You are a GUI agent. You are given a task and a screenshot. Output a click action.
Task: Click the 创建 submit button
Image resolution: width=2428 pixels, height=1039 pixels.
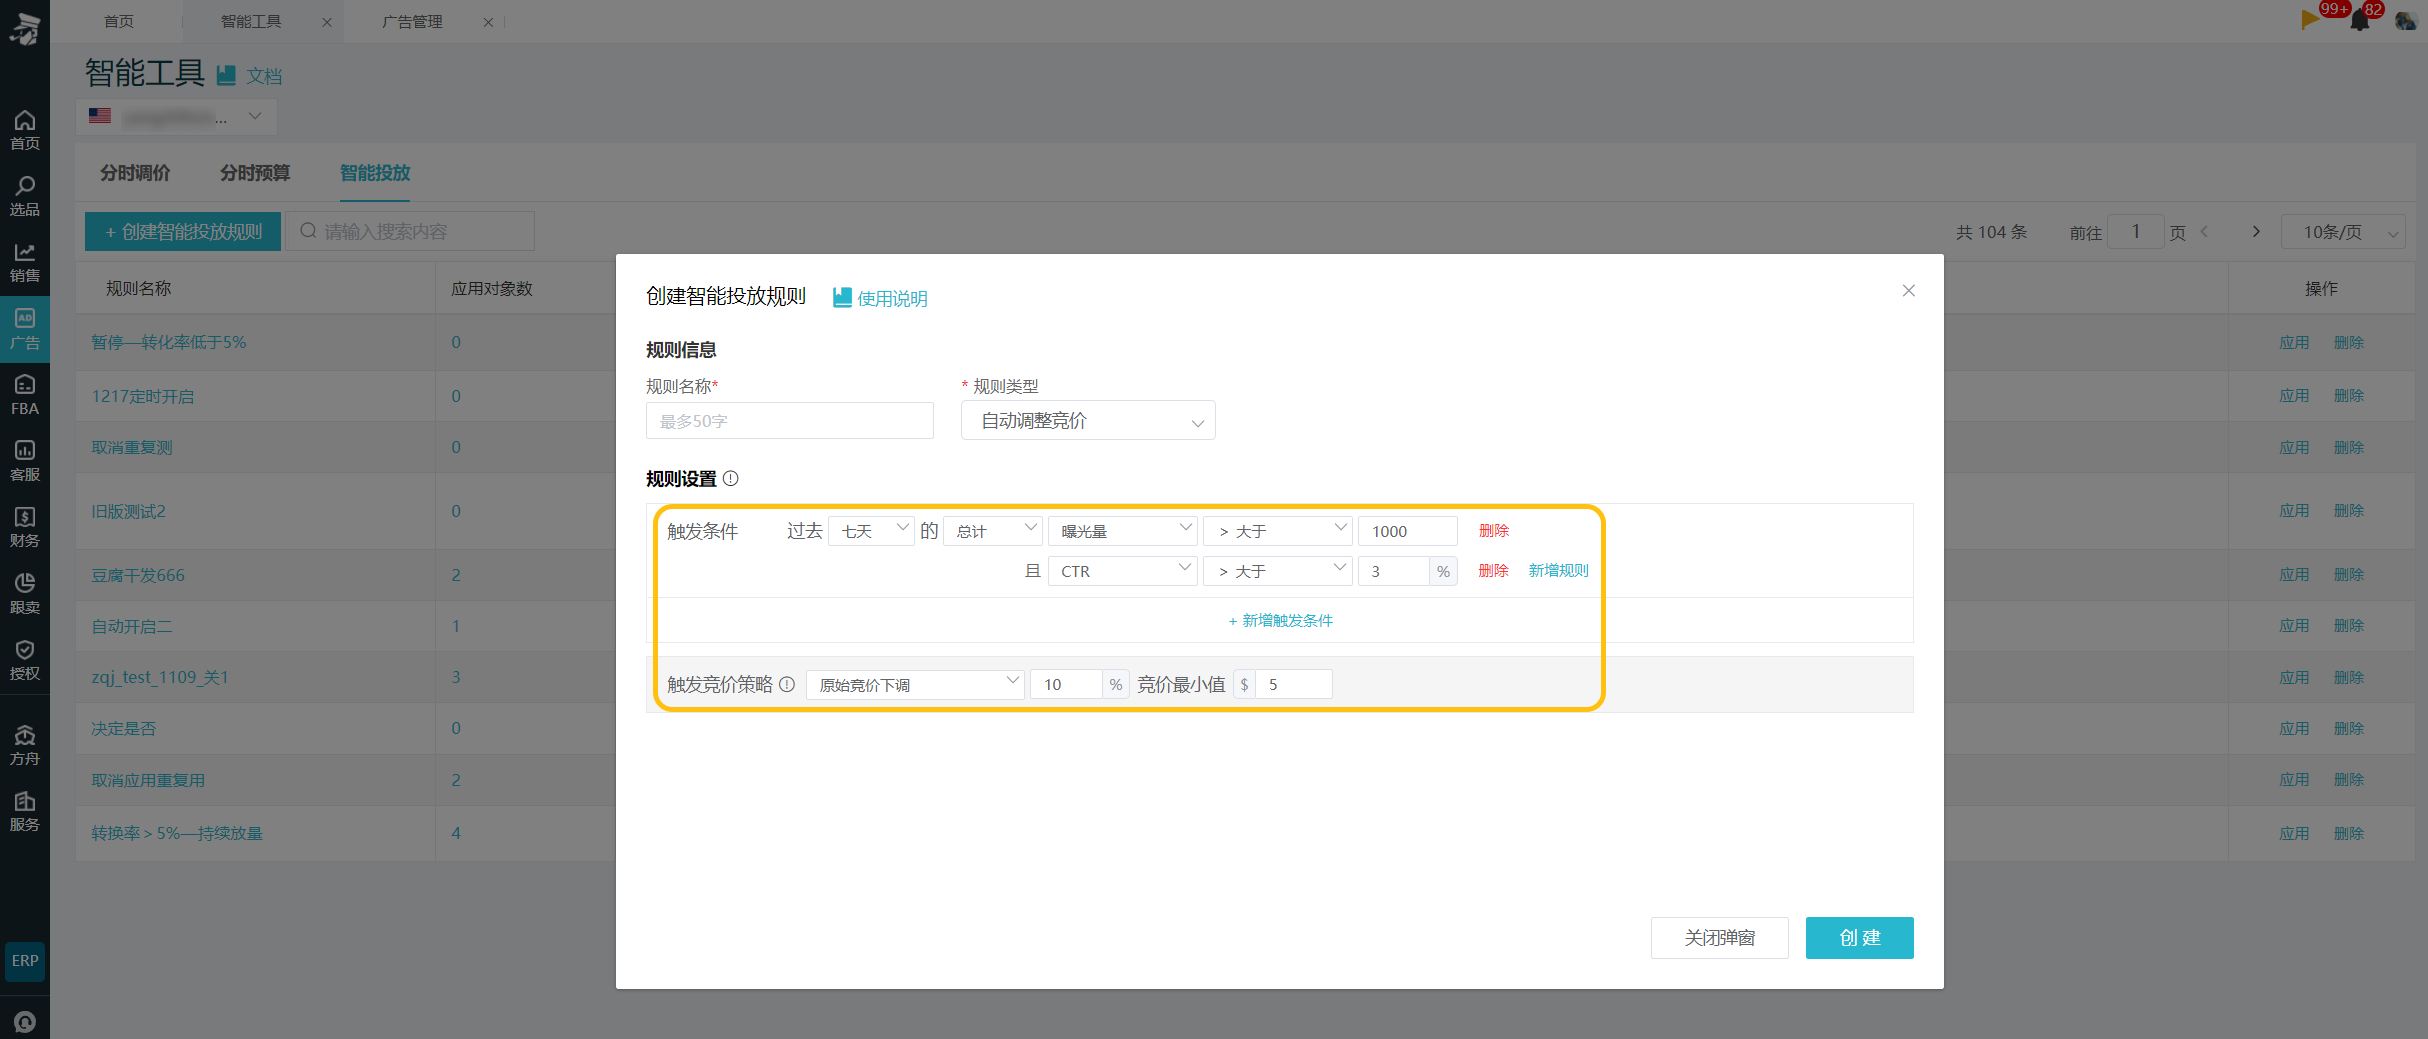click(x=1859, y=937)
